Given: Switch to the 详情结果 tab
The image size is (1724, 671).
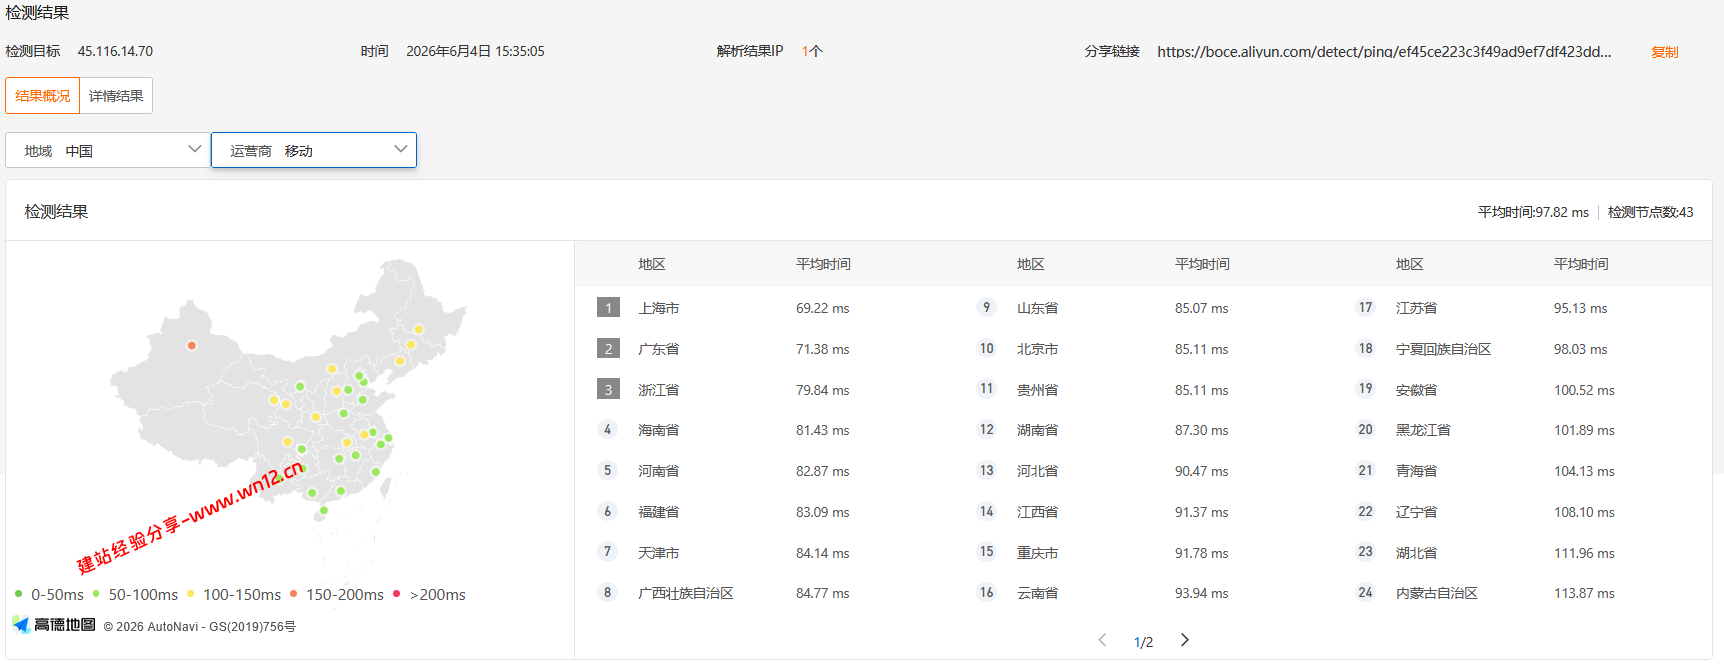Looking at the screenshot, I should tap(116, 96).
